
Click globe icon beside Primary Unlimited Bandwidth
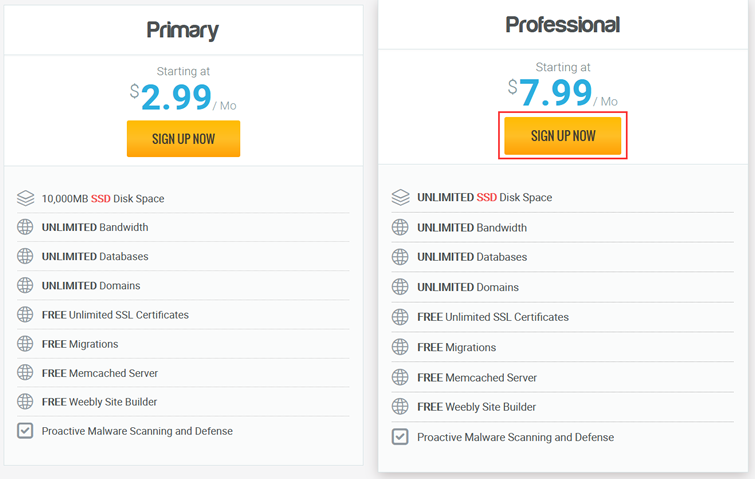click(25, 227)
